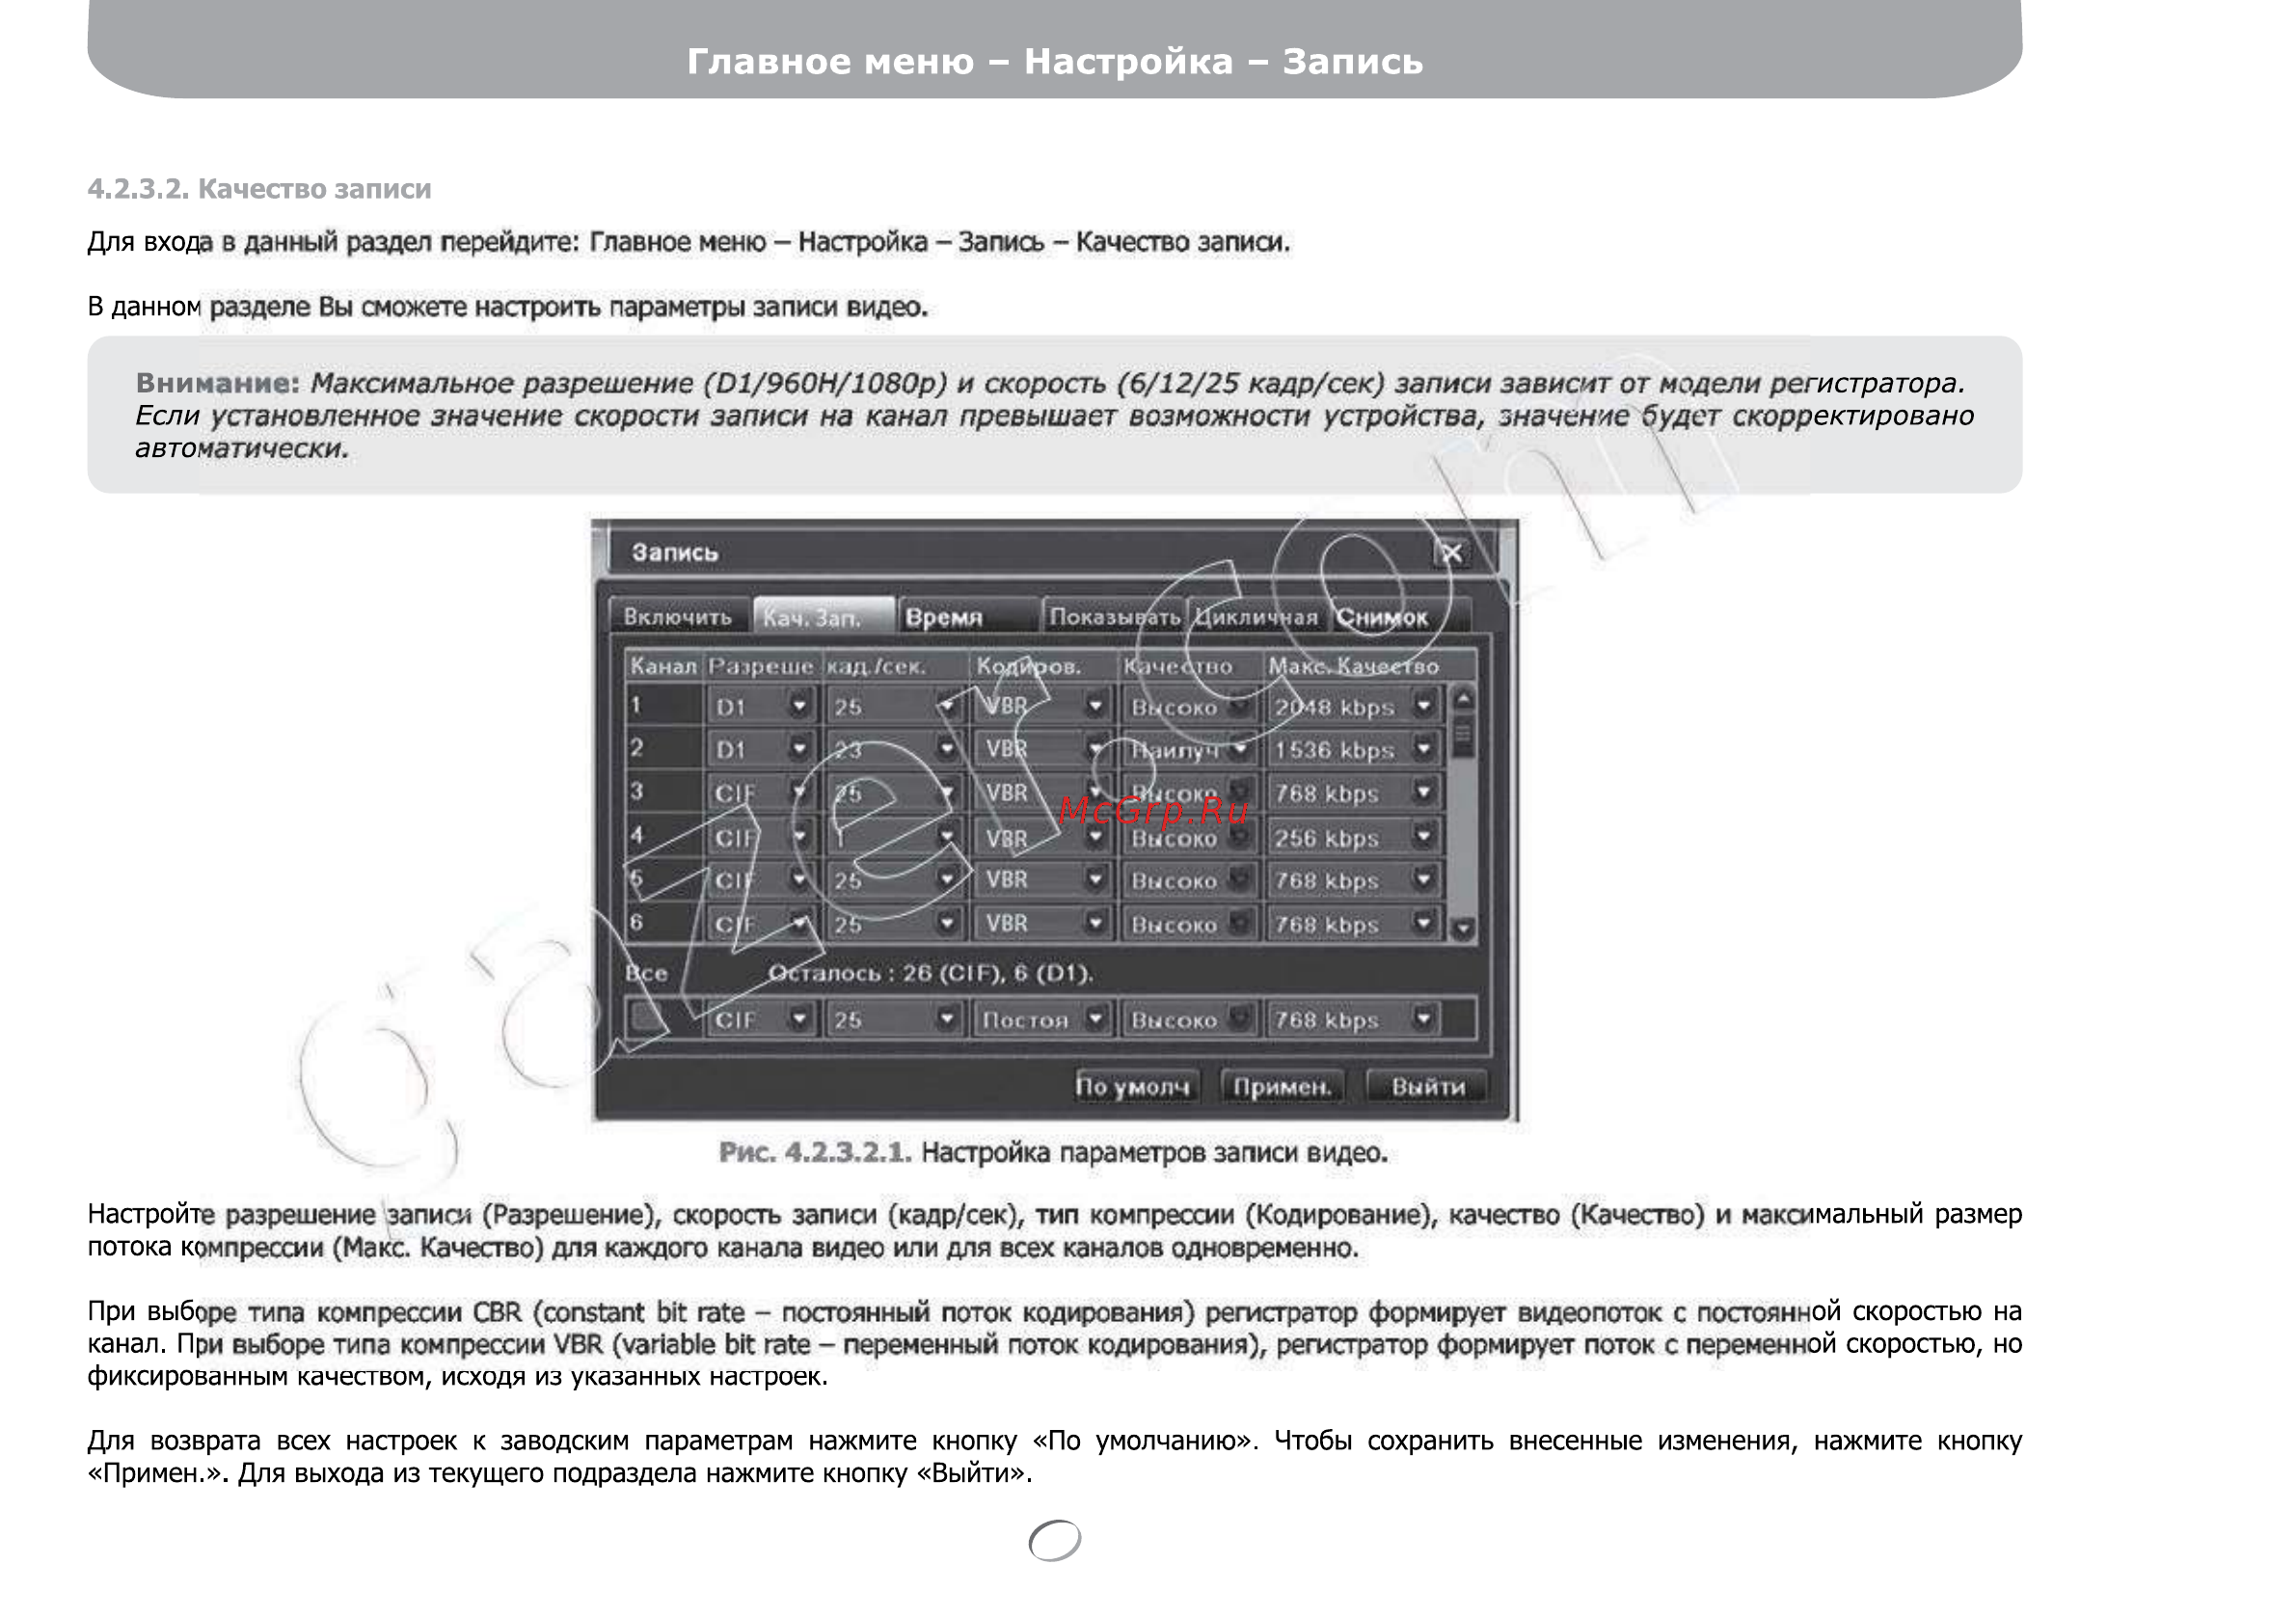This screenshot has height=1618, width=2296.
Task: Switch to the Включить tab
Action: point(678,616)
